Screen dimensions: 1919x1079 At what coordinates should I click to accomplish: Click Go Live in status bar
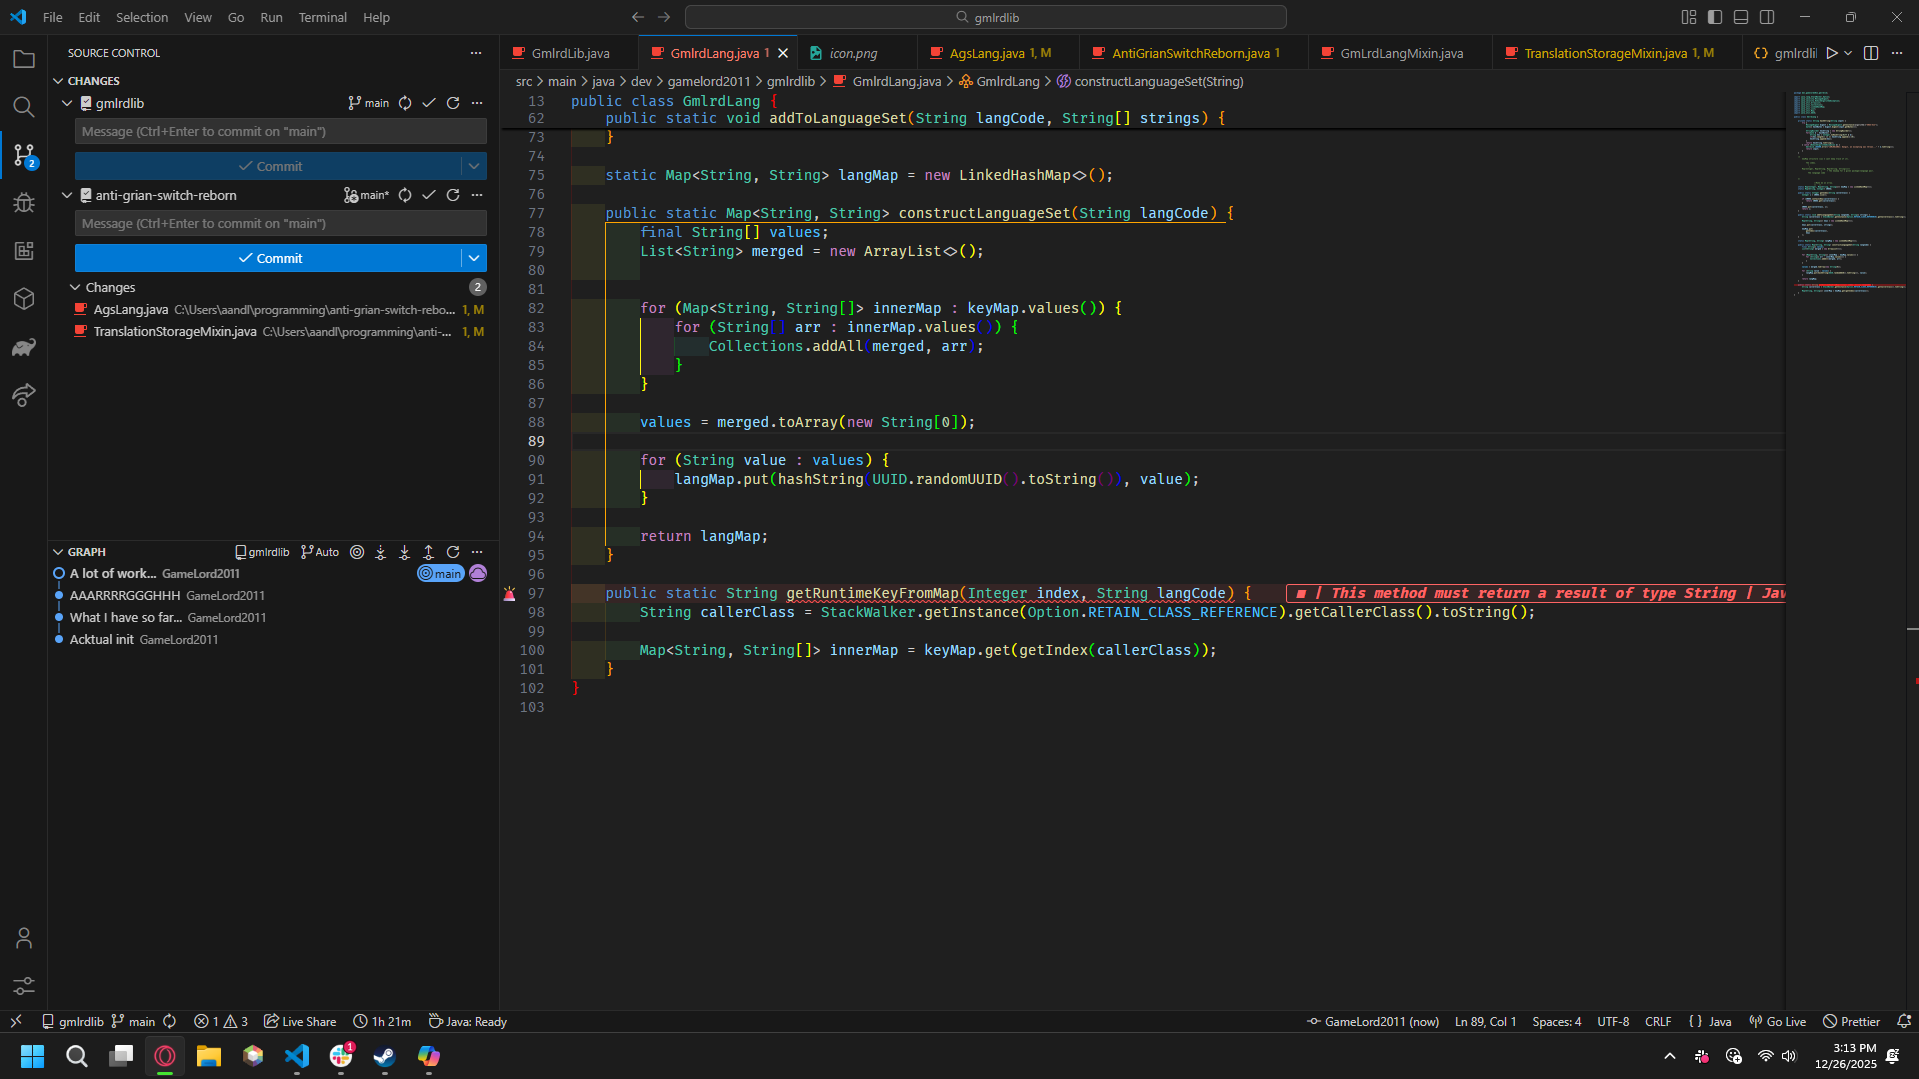click(1777, 1021)
